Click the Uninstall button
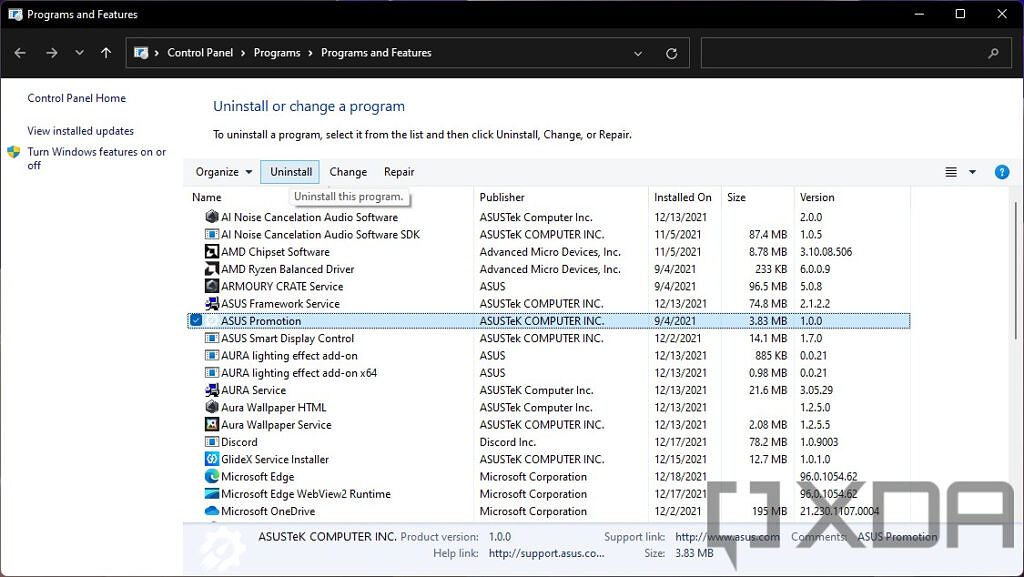 point(289,171)
